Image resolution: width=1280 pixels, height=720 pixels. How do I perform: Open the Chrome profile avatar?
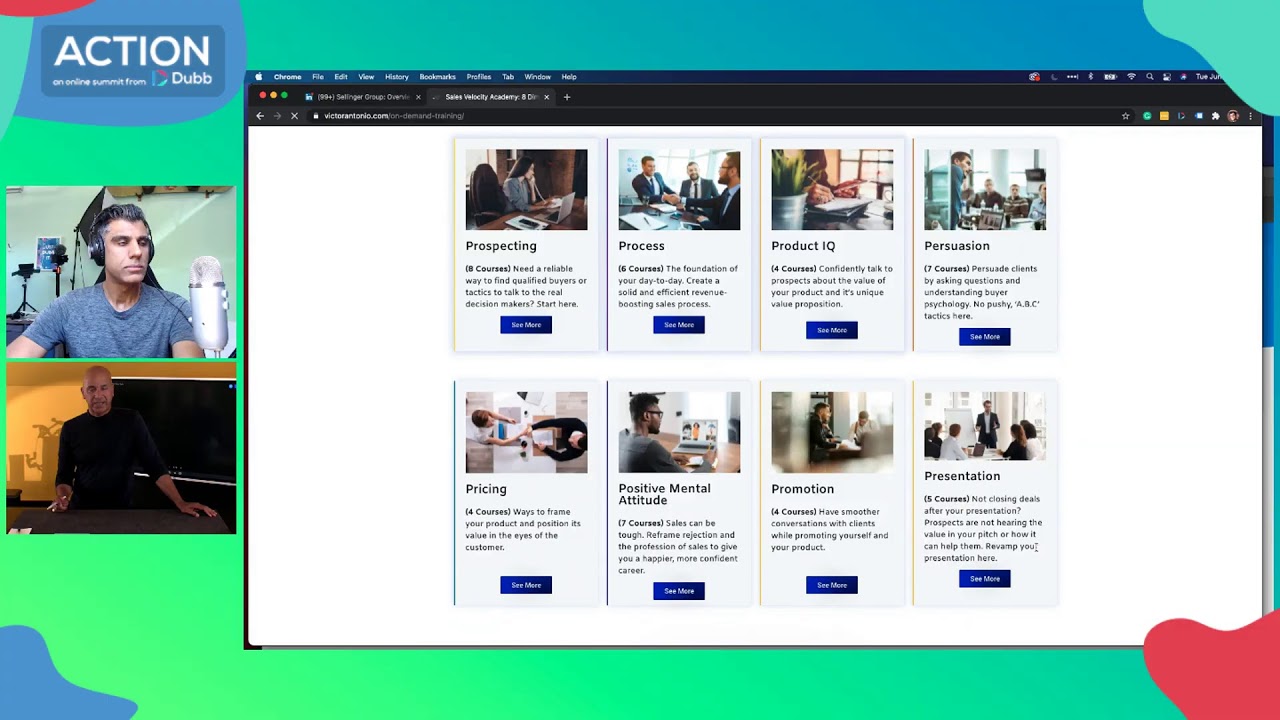tap(1233, 116)
